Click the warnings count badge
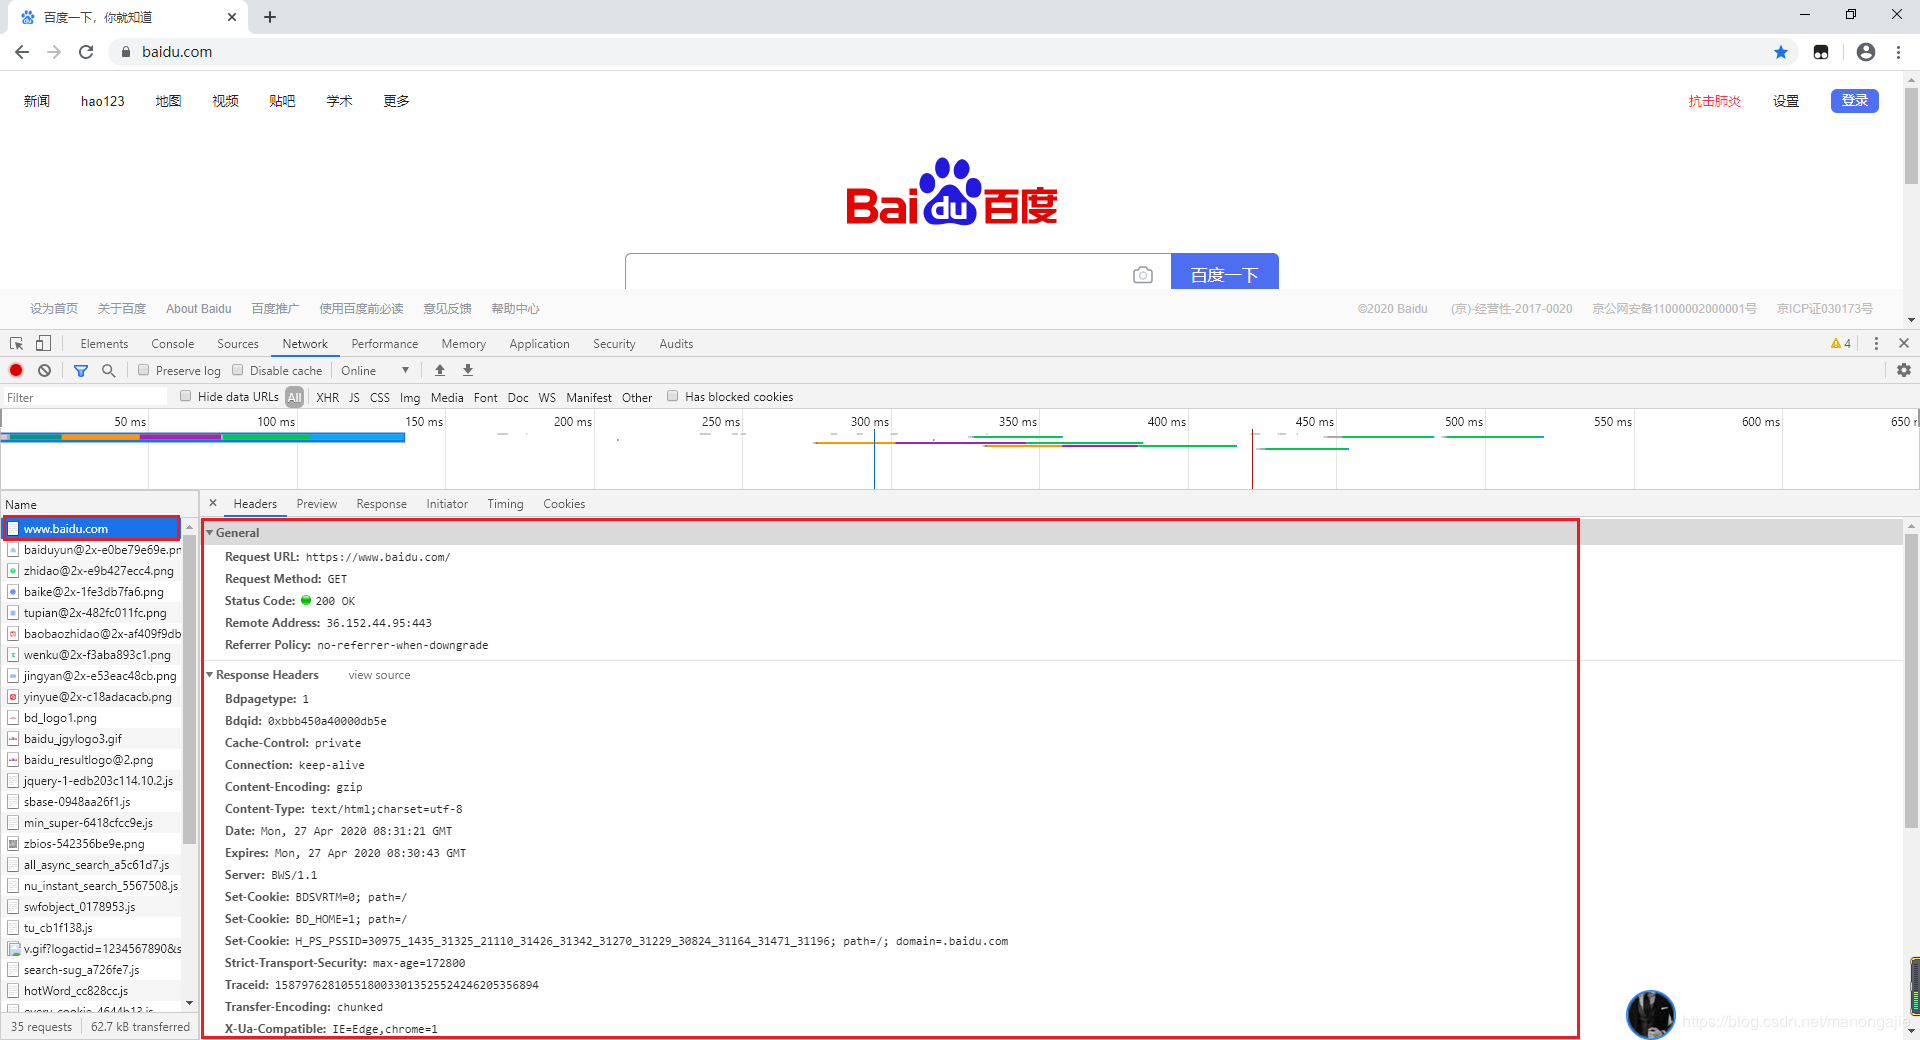 1841,343
